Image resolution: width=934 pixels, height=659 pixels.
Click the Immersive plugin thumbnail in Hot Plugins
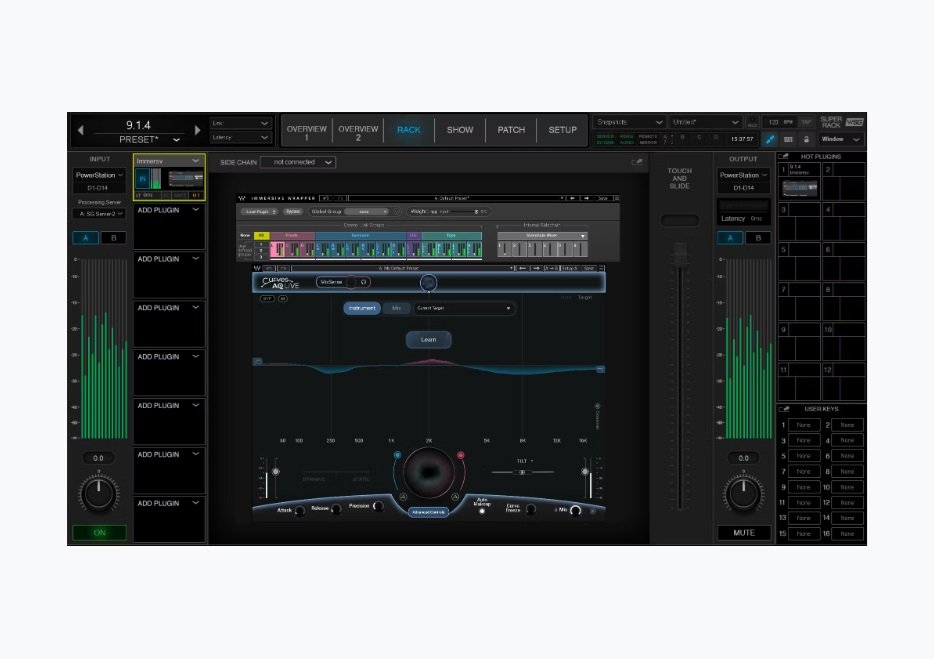click(799, 187)
